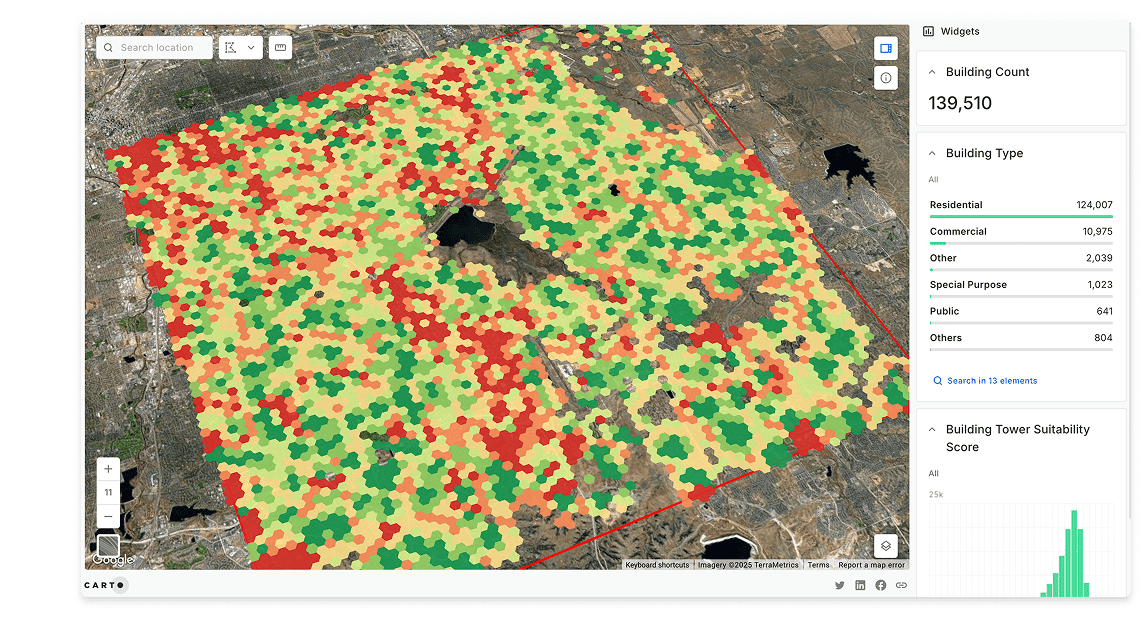
Task: Collapse the Building Count widget
Action: tap(932, 72)
